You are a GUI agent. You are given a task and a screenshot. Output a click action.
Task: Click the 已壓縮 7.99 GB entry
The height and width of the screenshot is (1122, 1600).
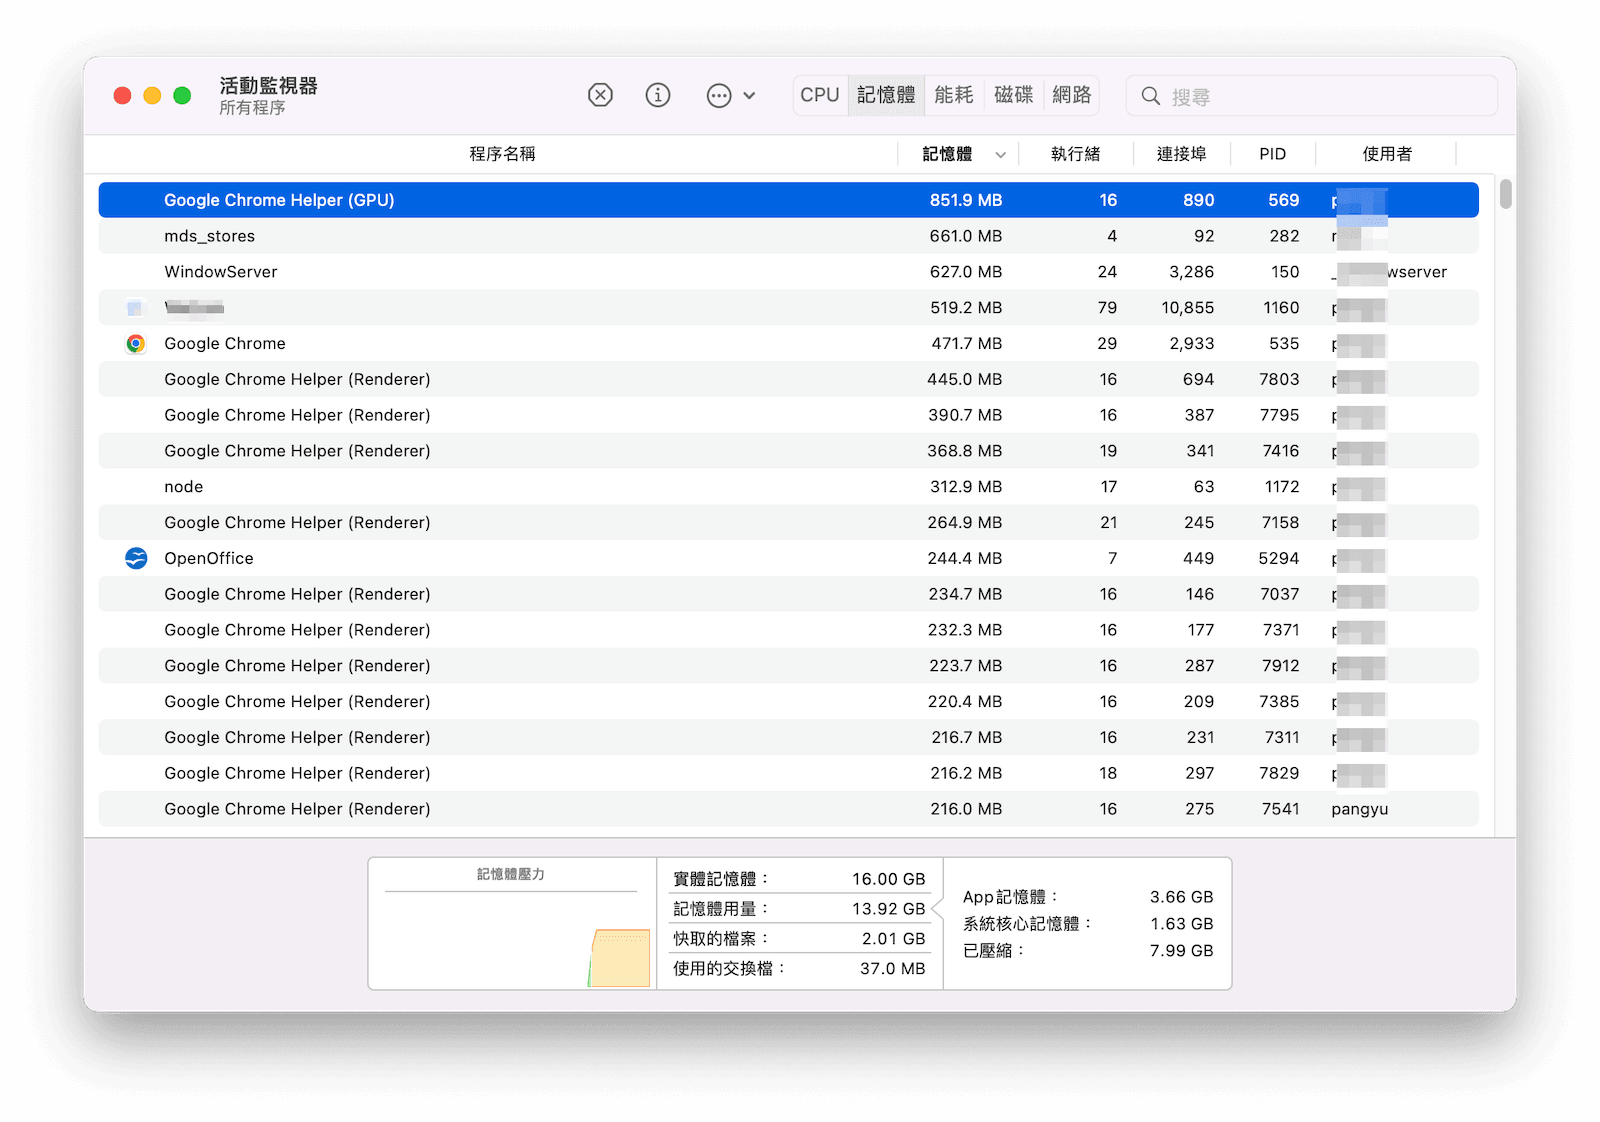click(x=1088, y=951)
